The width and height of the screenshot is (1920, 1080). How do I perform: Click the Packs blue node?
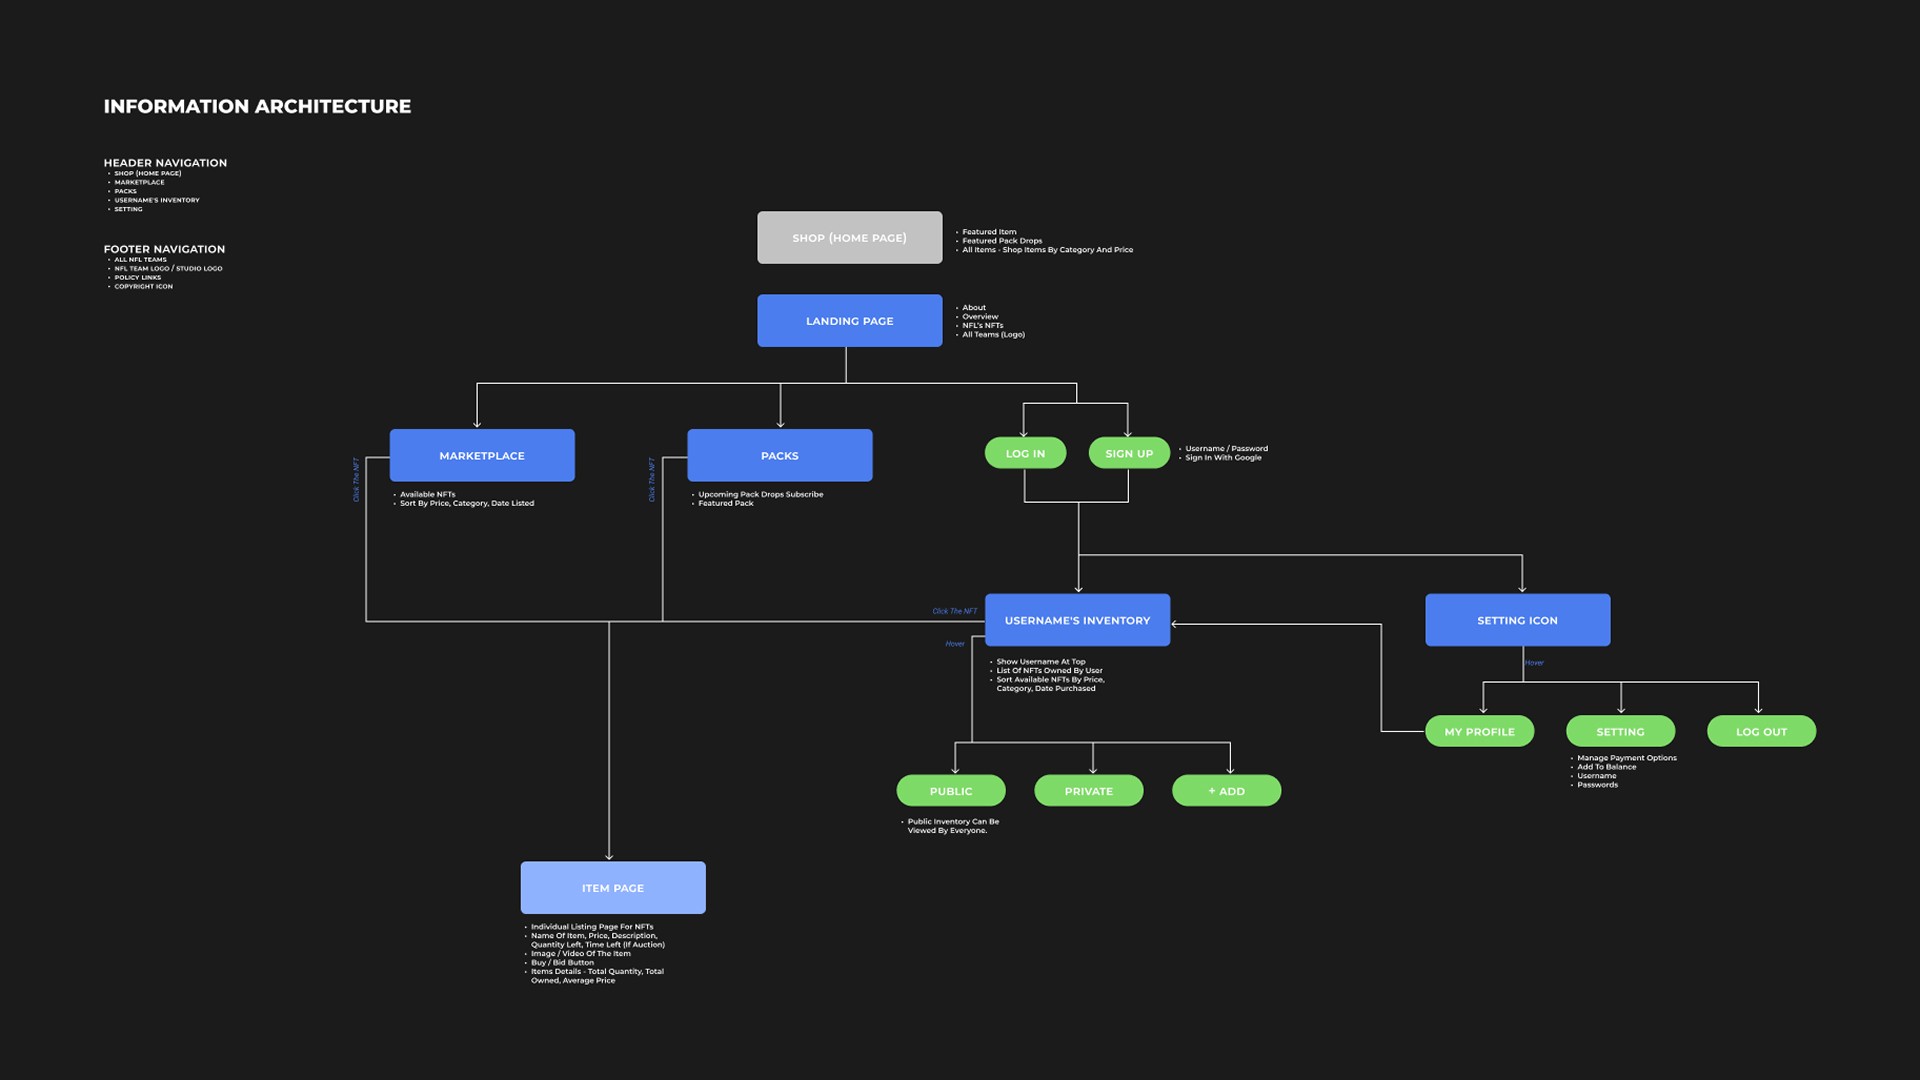pos(779,456)
